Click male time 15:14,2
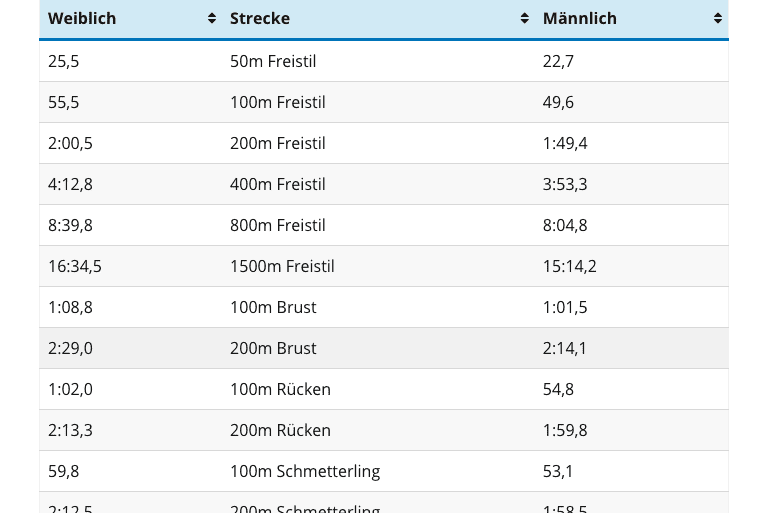769x513 pixels. 569,266
